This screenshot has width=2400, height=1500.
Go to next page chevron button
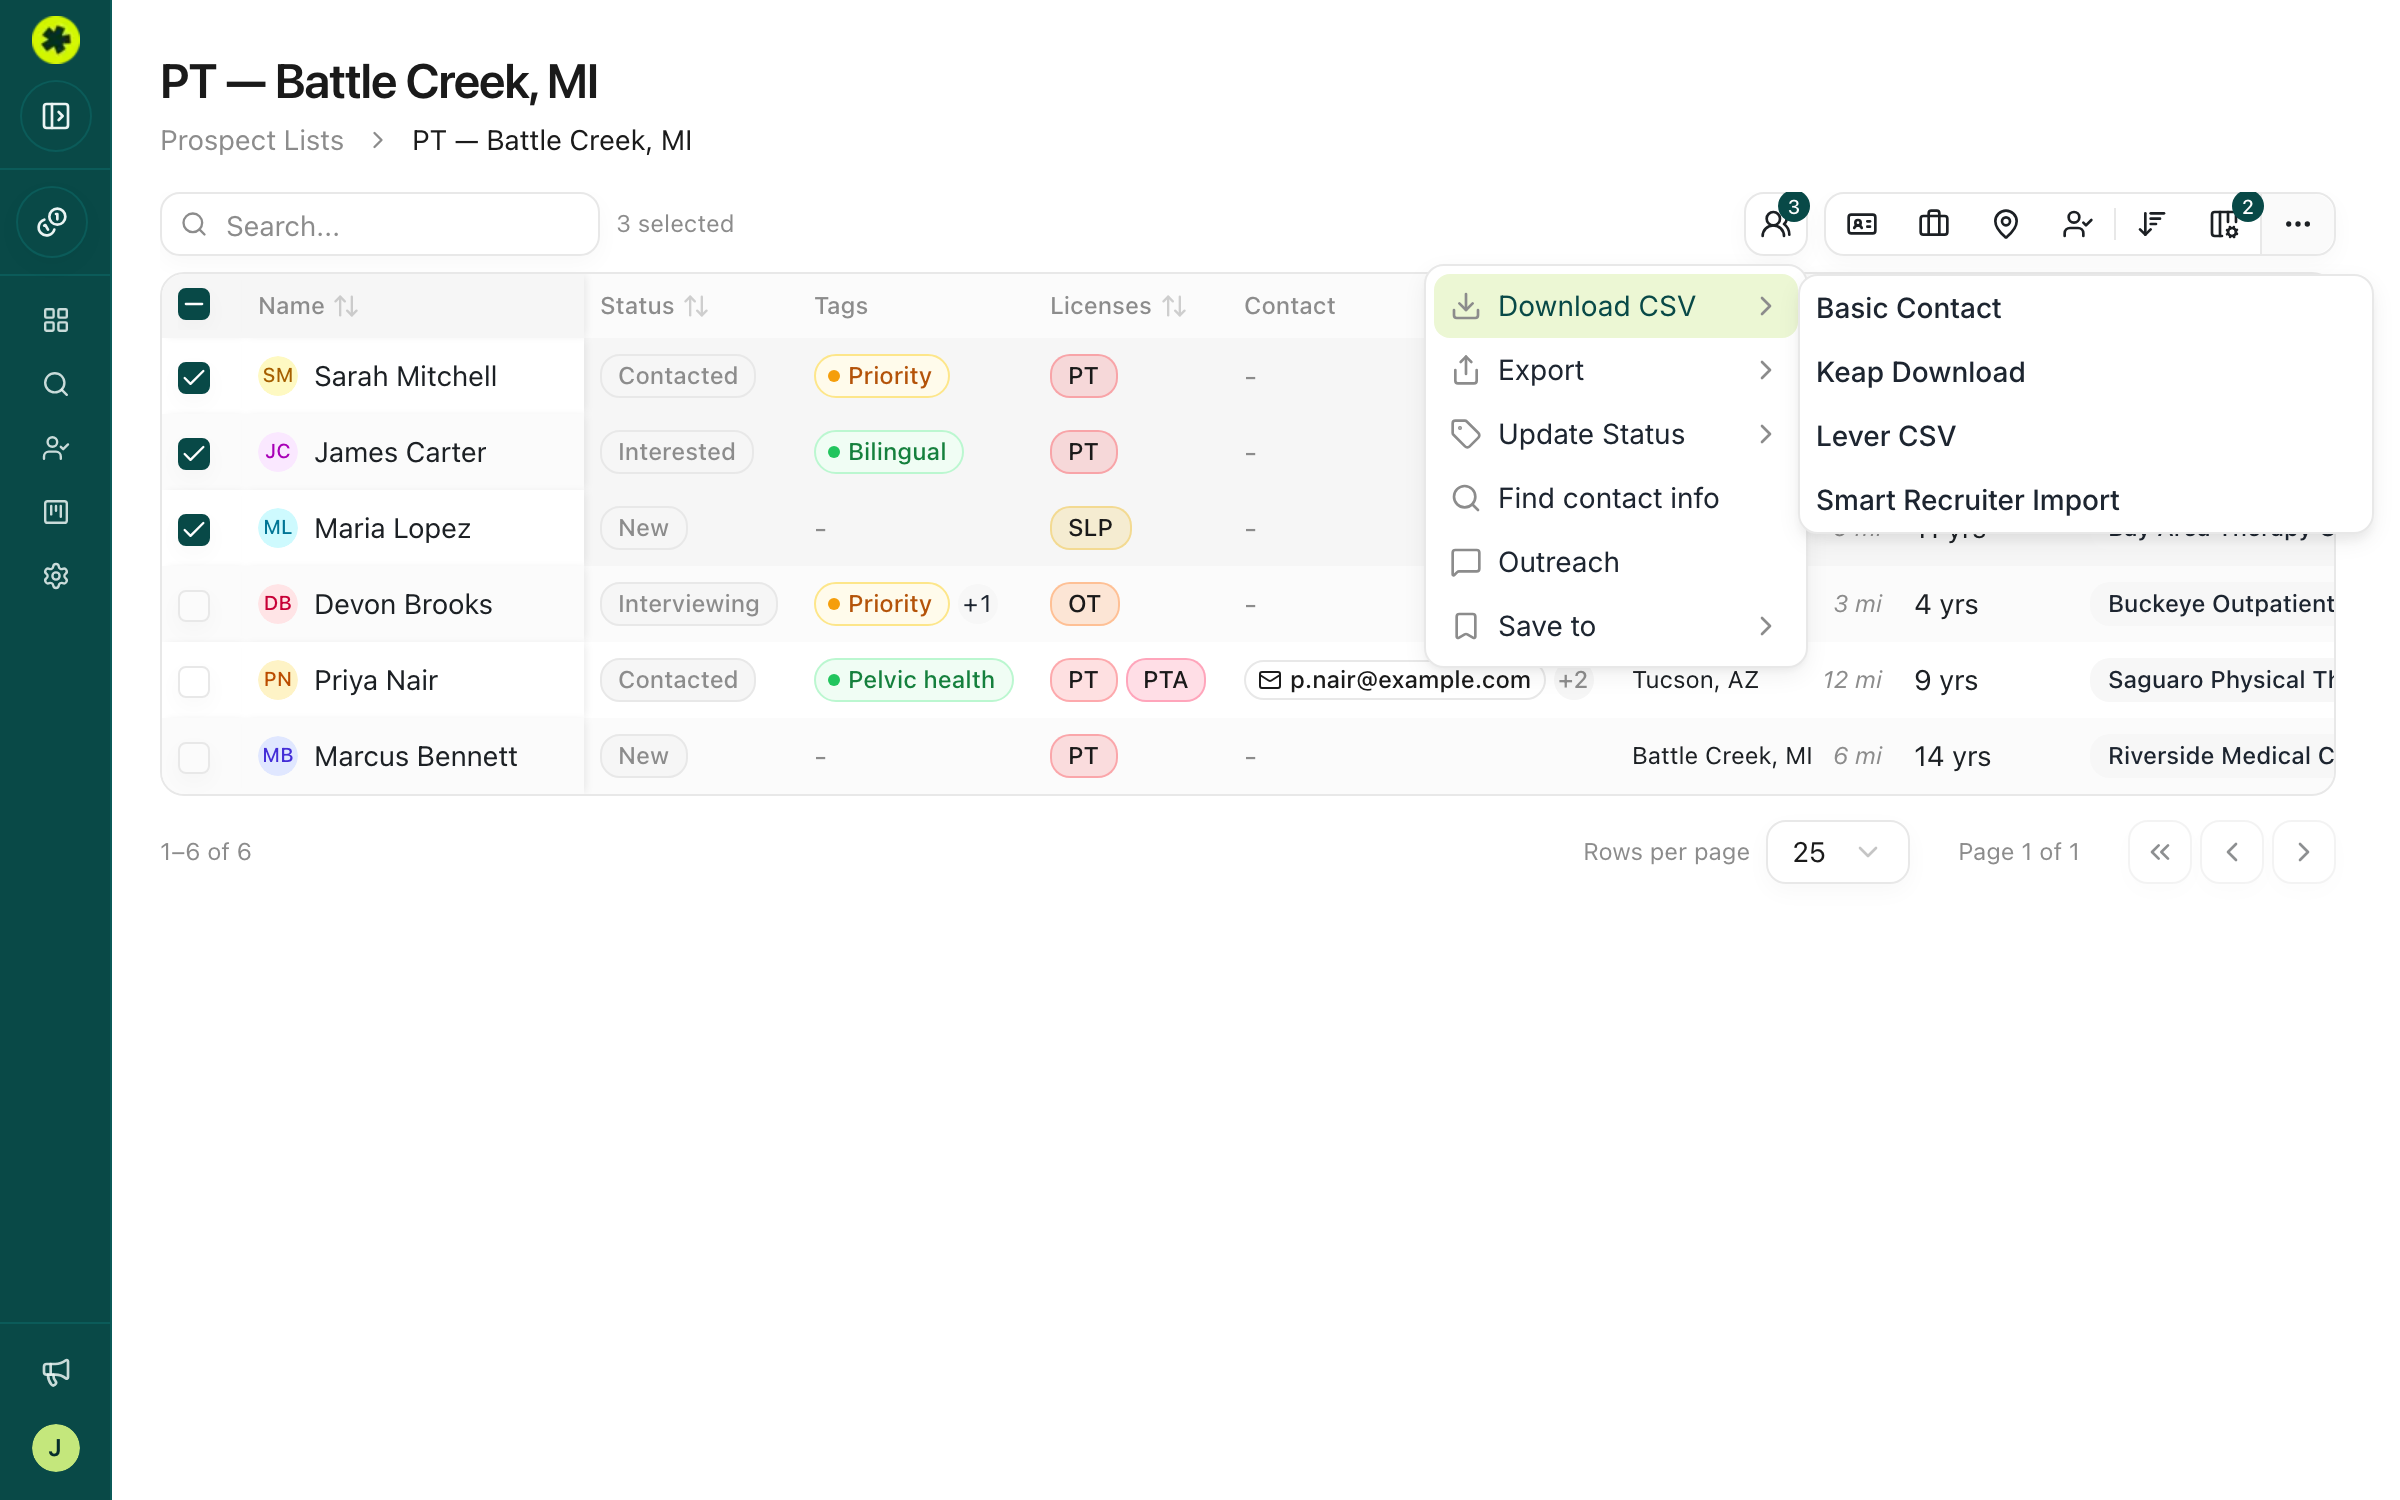tap(2304, 852)
